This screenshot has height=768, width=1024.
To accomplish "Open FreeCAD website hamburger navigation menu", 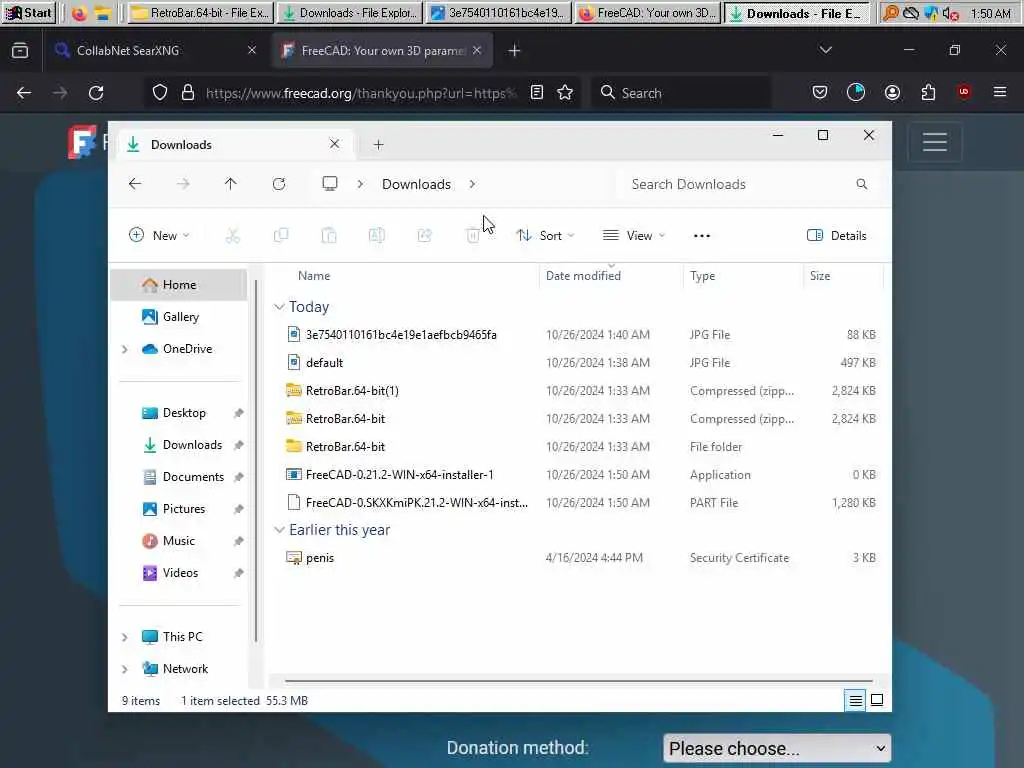I will [935, 142].
